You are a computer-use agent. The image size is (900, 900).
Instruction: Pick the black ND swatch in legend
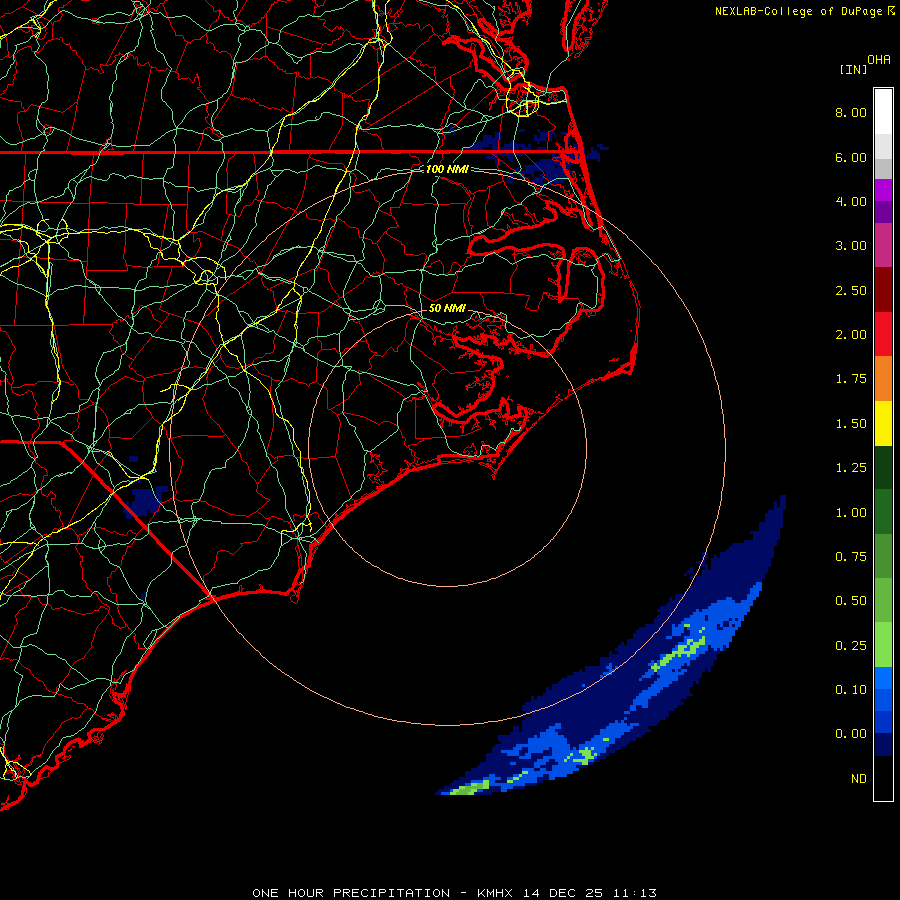[883, 778]
